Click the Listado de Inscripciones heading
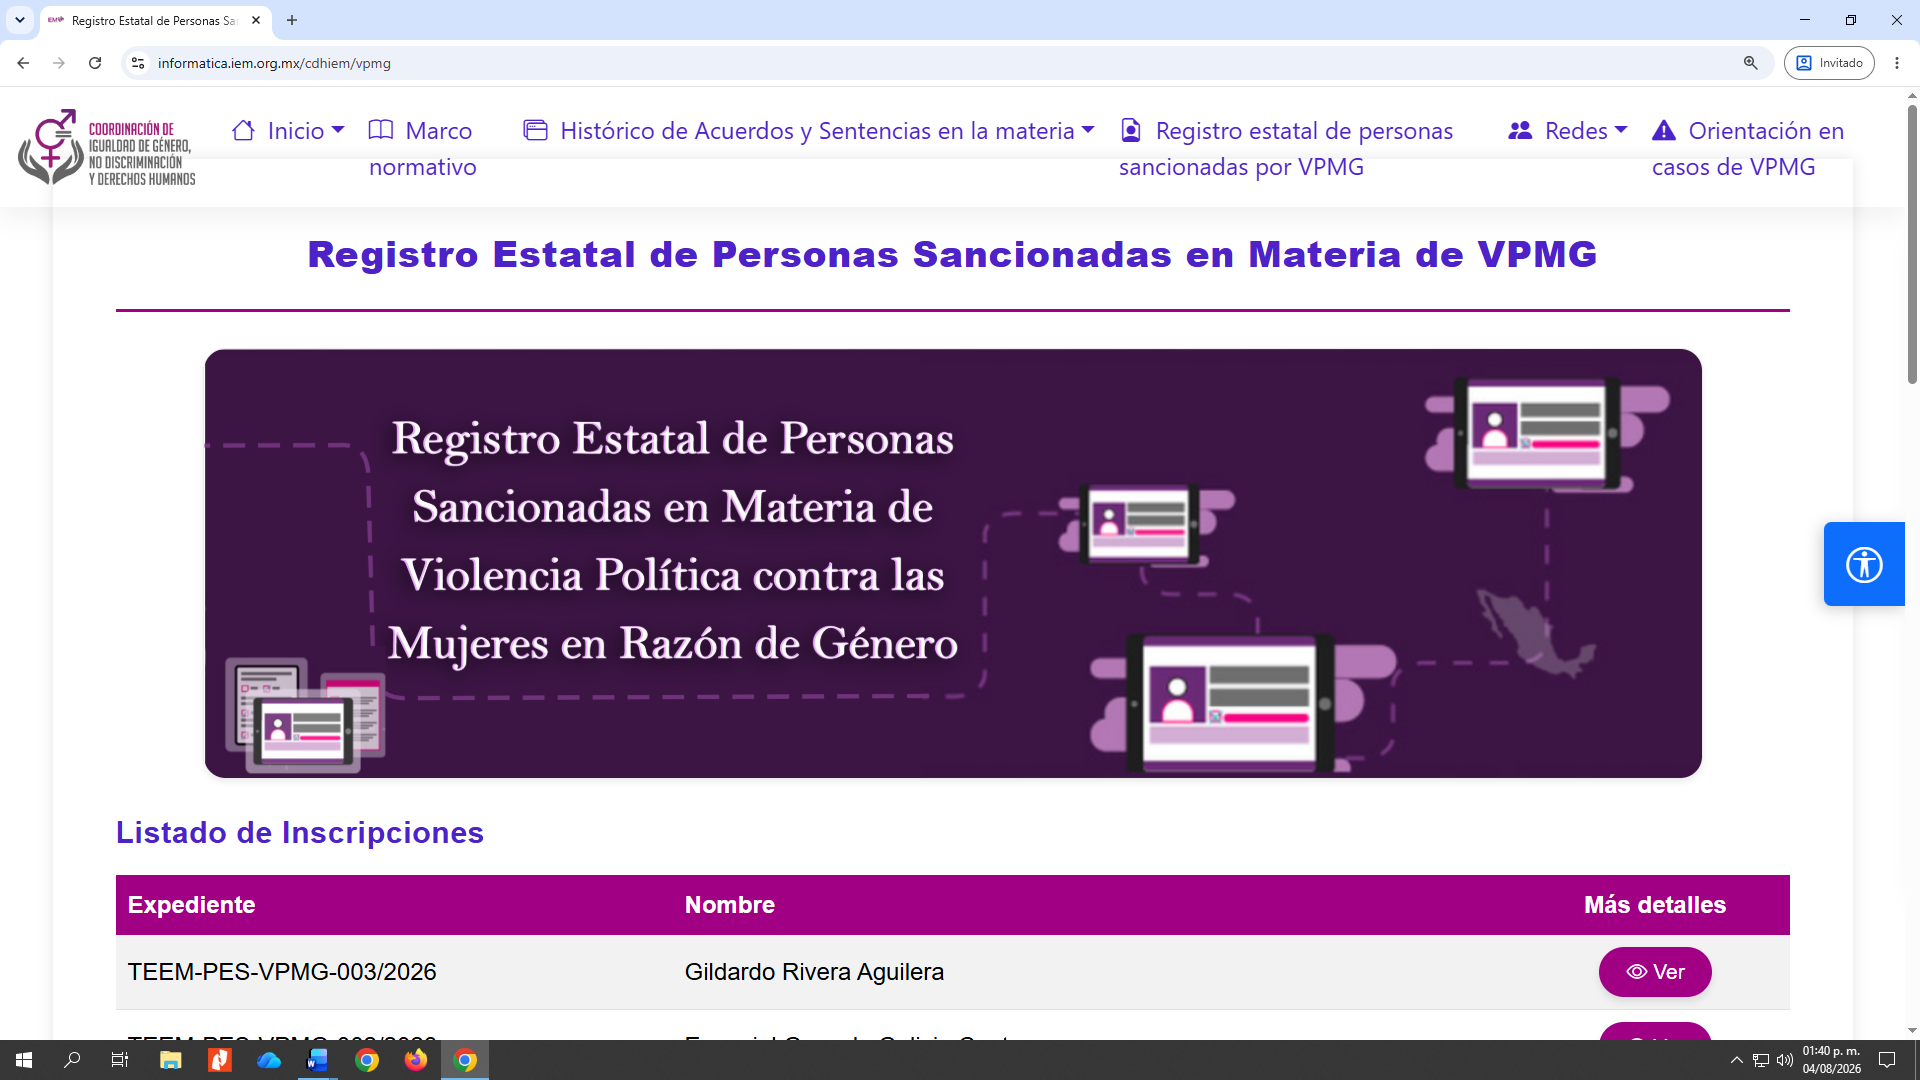 (x=300, y=833)
